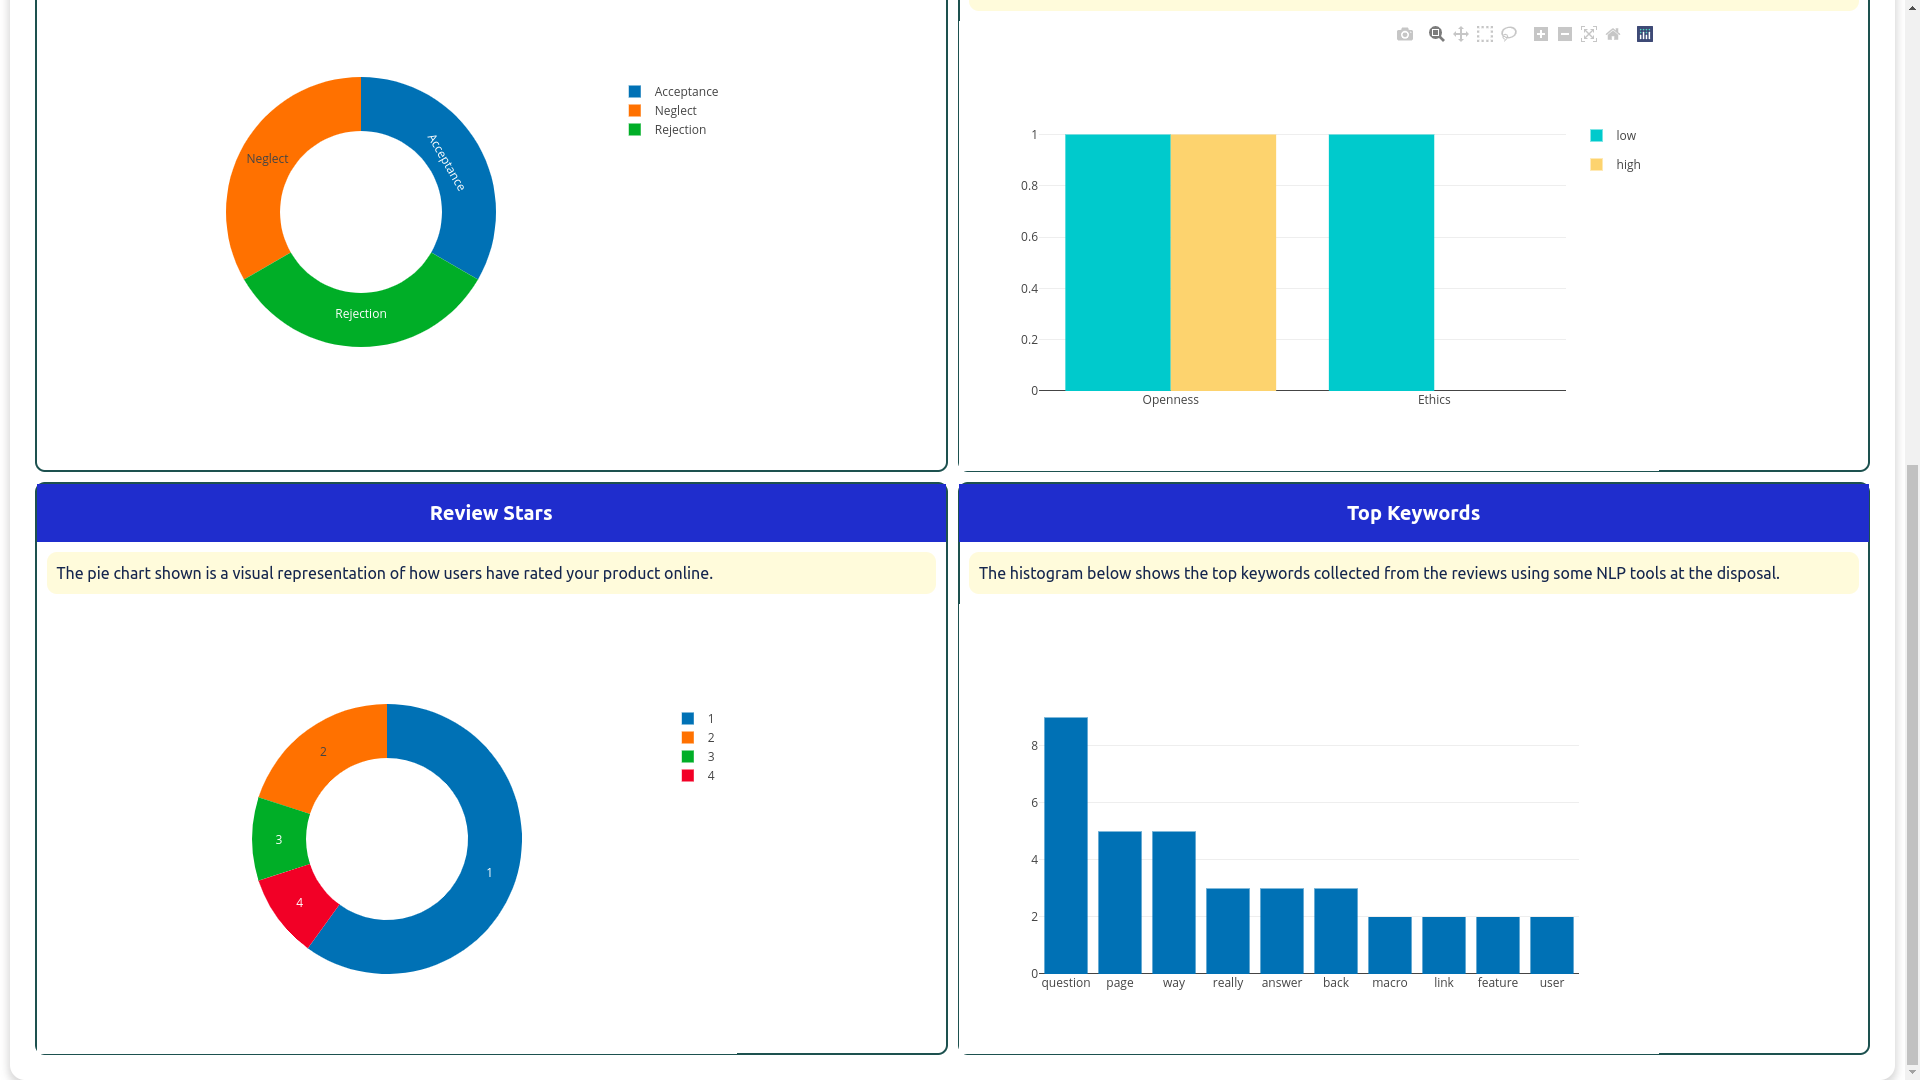
Task: Toggle star rating '1' legend entry
Action: 709,719
